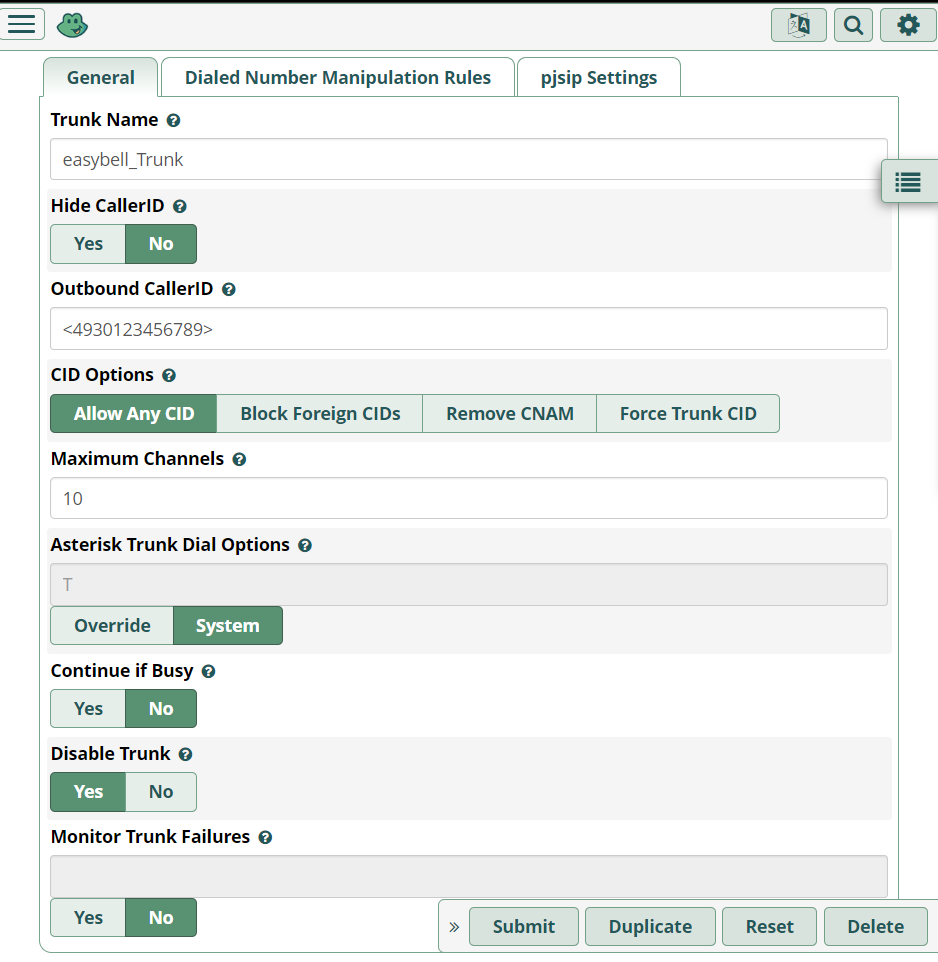Open the language selection icon

point(798,25)
